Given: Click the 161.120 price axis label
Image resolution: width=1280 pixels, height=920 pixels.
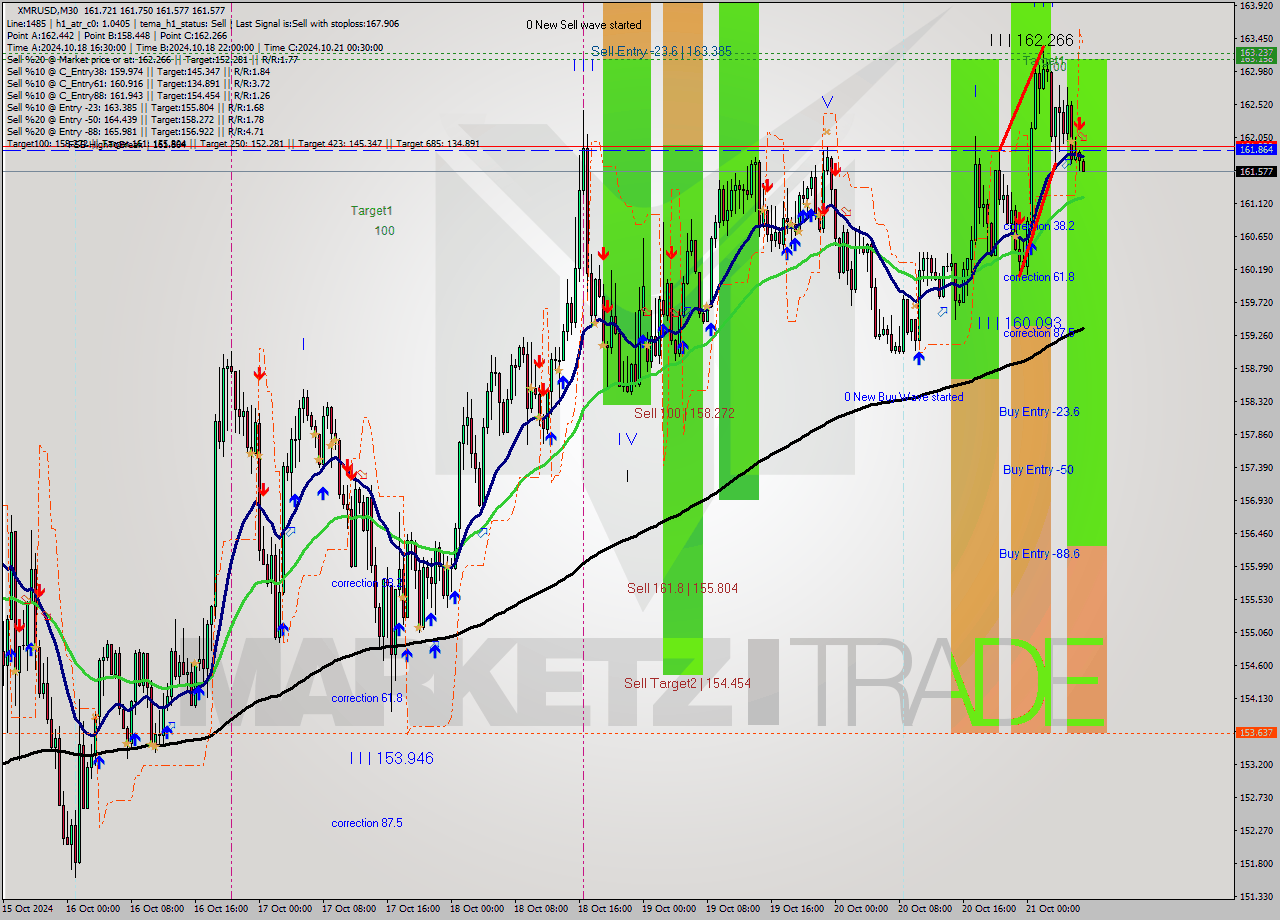Looking at the screenshot, I should click(x=1256, y=204).
